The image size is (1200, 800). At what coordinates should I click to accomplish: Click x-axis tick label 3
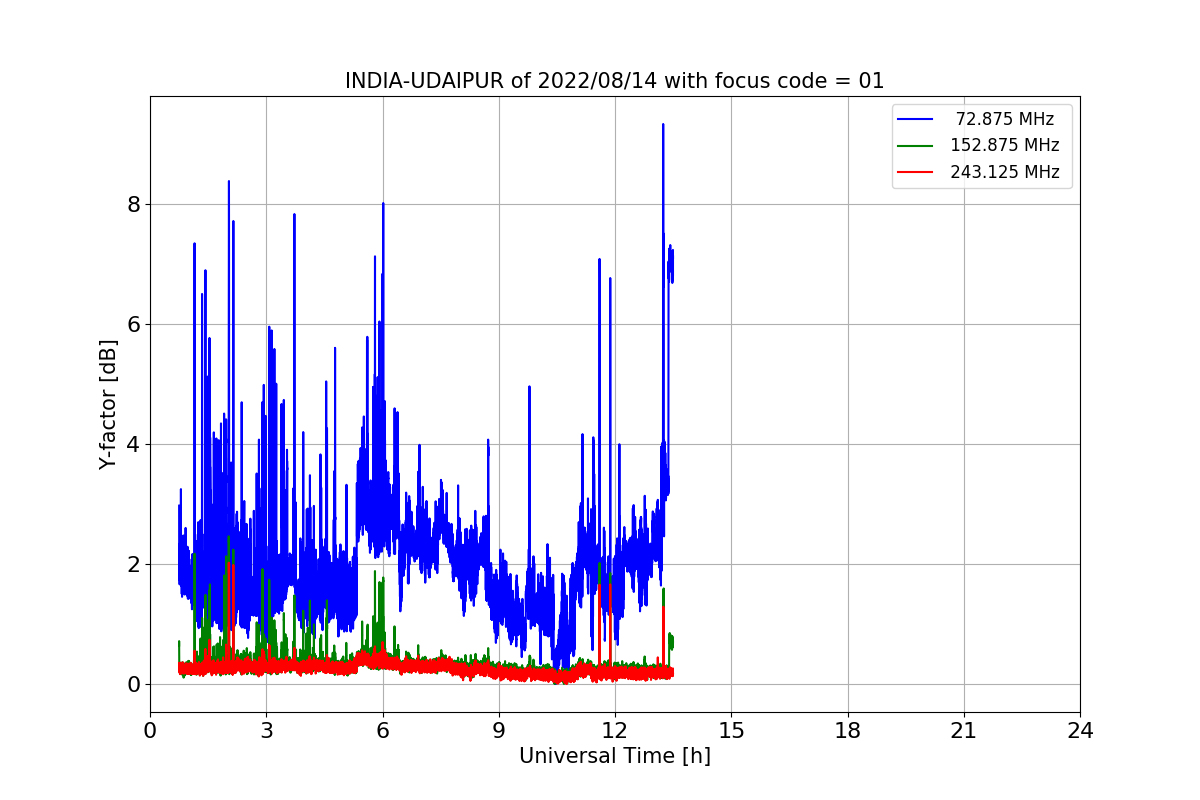click(266, 731)
